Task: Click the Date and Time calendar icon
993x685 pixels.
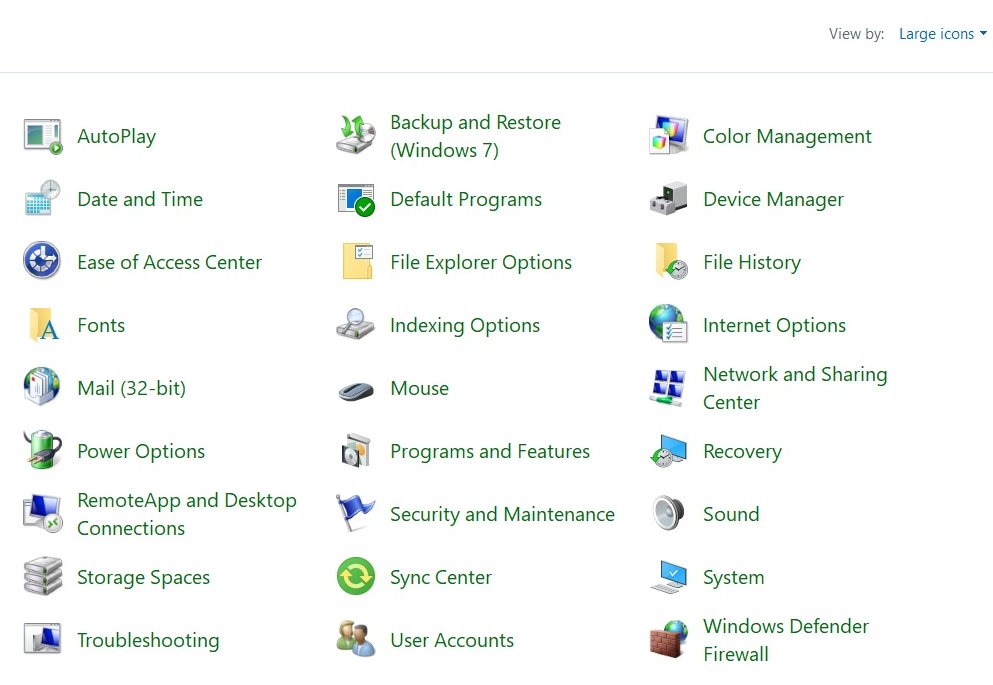Action: 42,198
